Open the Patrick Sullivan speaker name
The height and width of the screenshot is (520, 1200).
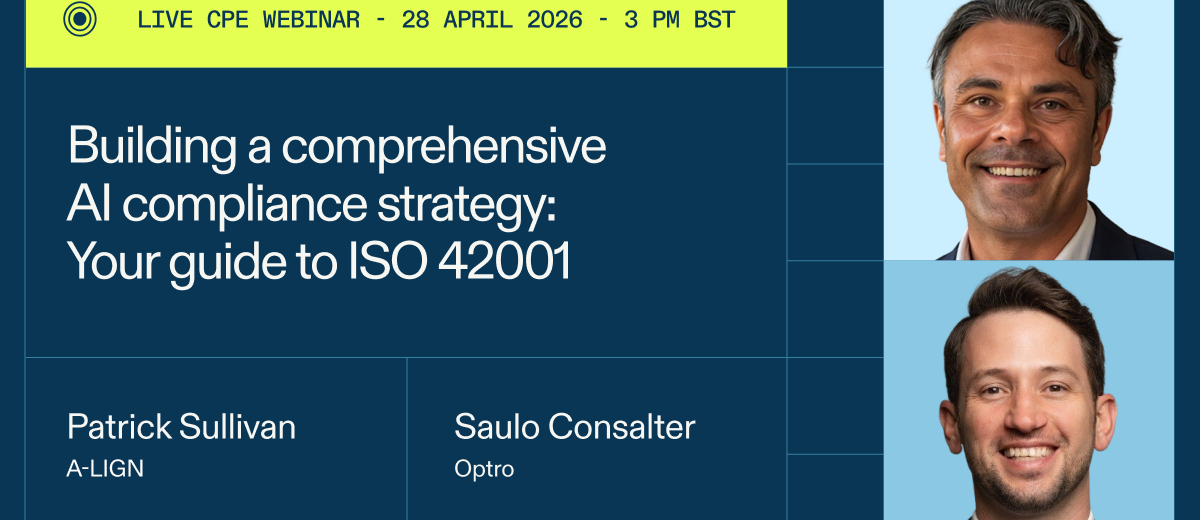tap(181, 427)
